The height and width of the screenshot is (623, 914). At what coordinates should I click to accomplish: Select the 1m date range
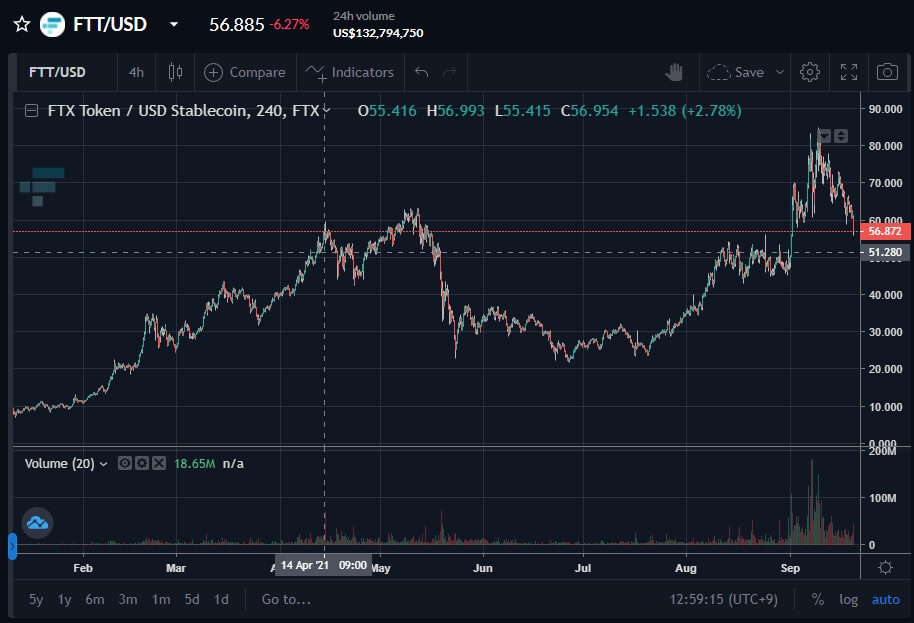(x=161, y=599)
